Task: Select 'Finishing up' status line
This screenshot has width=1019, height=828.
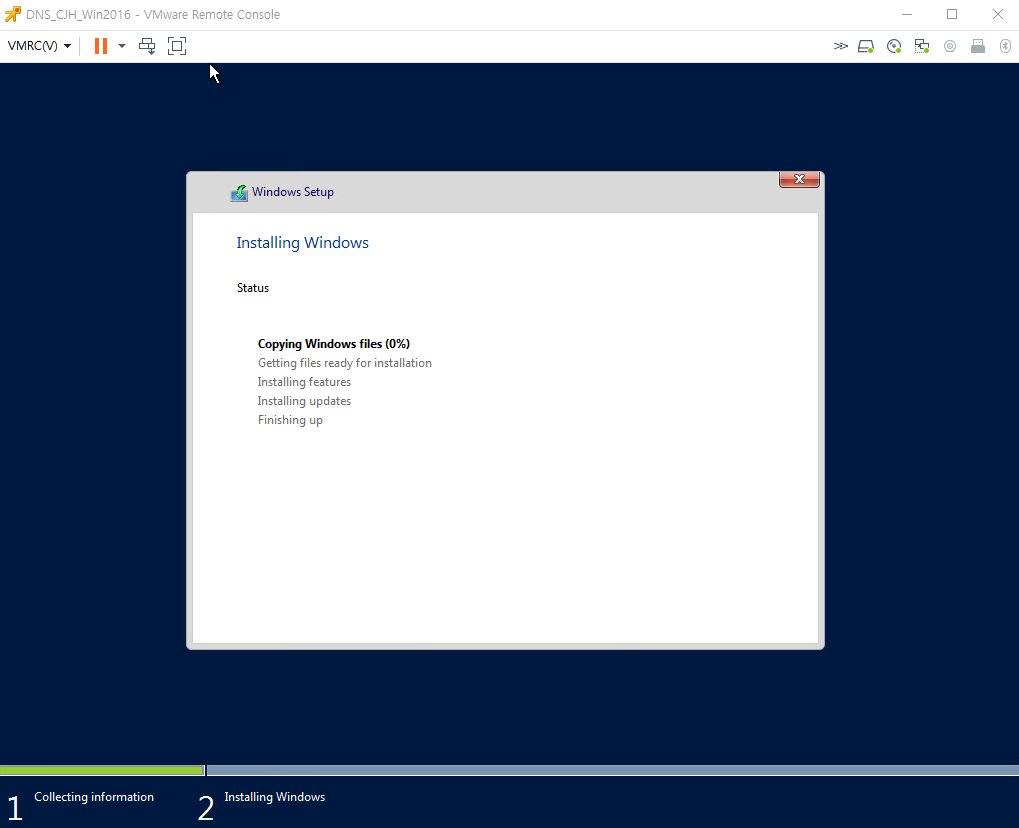Action: coord(290,420)
